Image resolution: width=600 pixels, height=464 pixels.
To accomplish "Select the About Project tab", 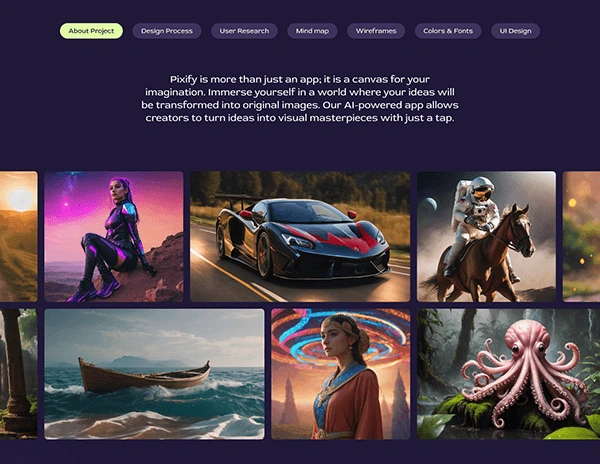I will 91,31.
